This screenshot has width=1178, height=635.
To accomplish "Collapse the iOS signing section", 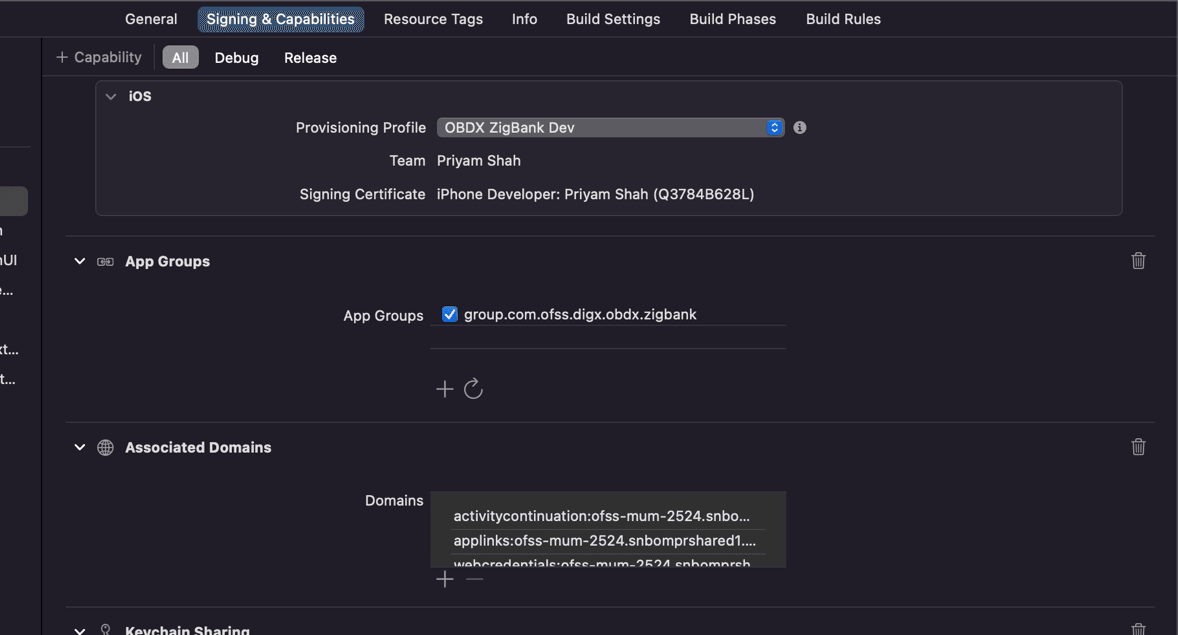I will click(x=111, y=96).
